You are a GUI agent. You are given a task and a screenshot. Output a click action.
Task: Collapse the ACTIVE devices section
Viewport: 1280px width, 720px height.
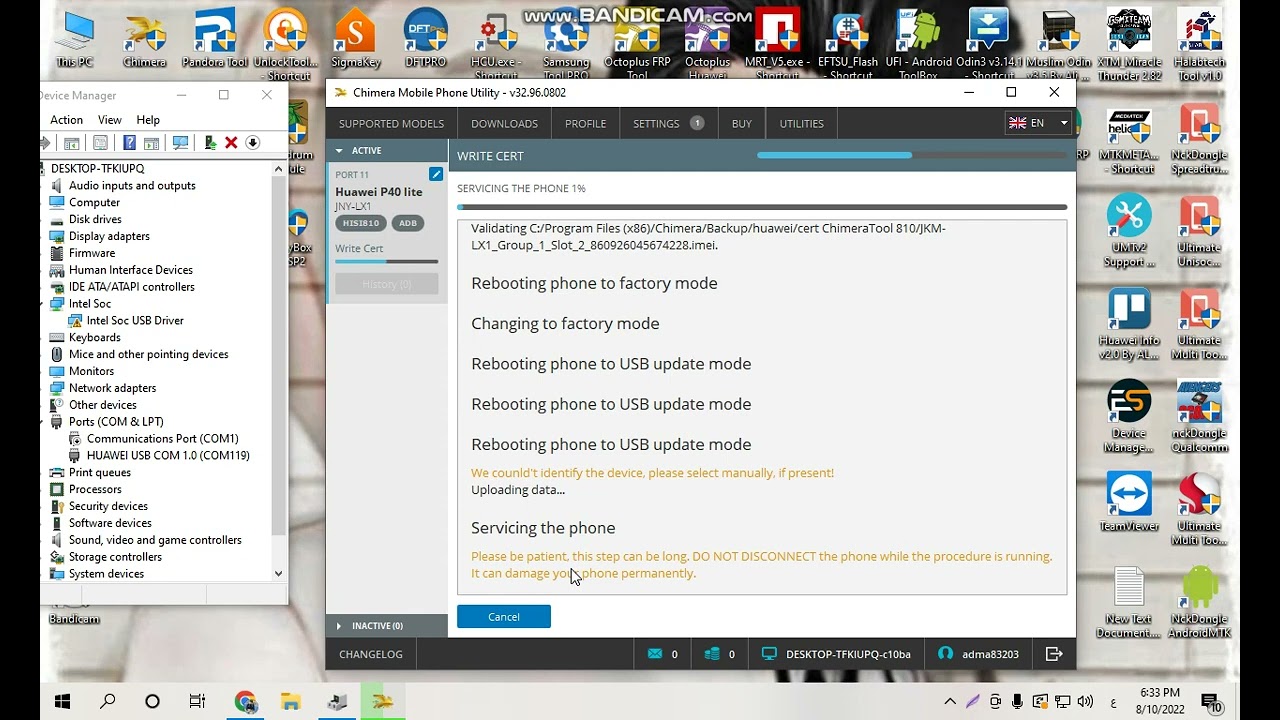coord(387,150)
